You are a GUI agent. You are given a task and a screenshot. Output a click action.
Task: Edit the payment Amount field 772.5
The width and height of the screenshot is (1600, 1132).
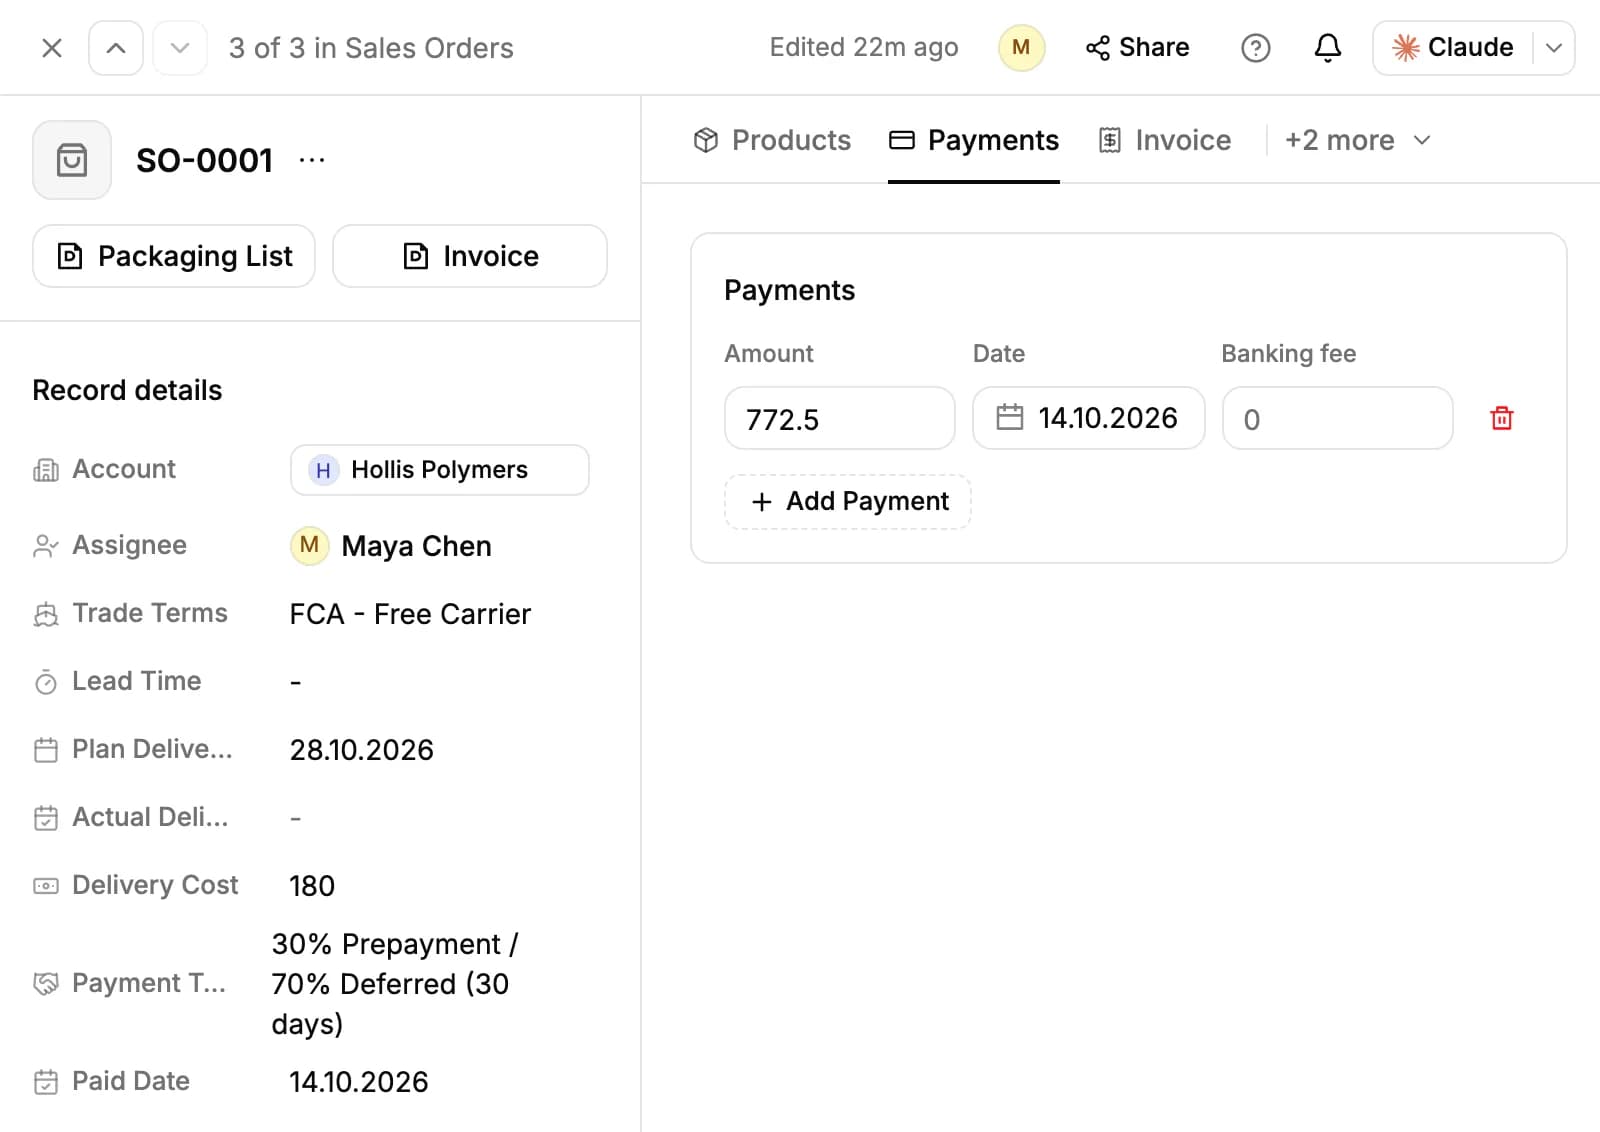840,418
